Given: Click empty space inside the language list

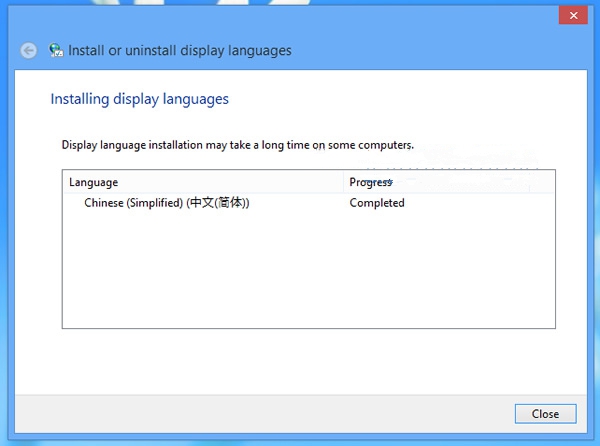Looking at the screenshot, I should point(200,270).
